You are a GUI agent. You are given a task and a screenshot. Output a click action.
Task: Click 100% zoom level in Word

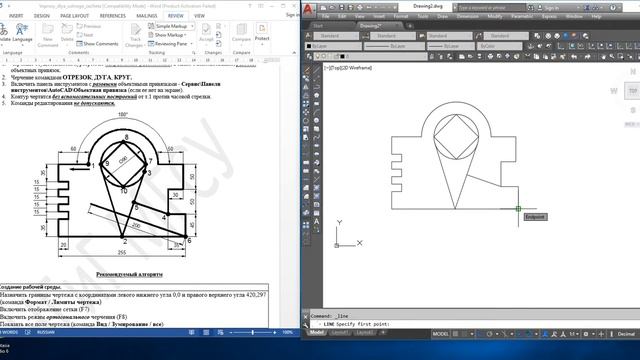tap(288, 333)
